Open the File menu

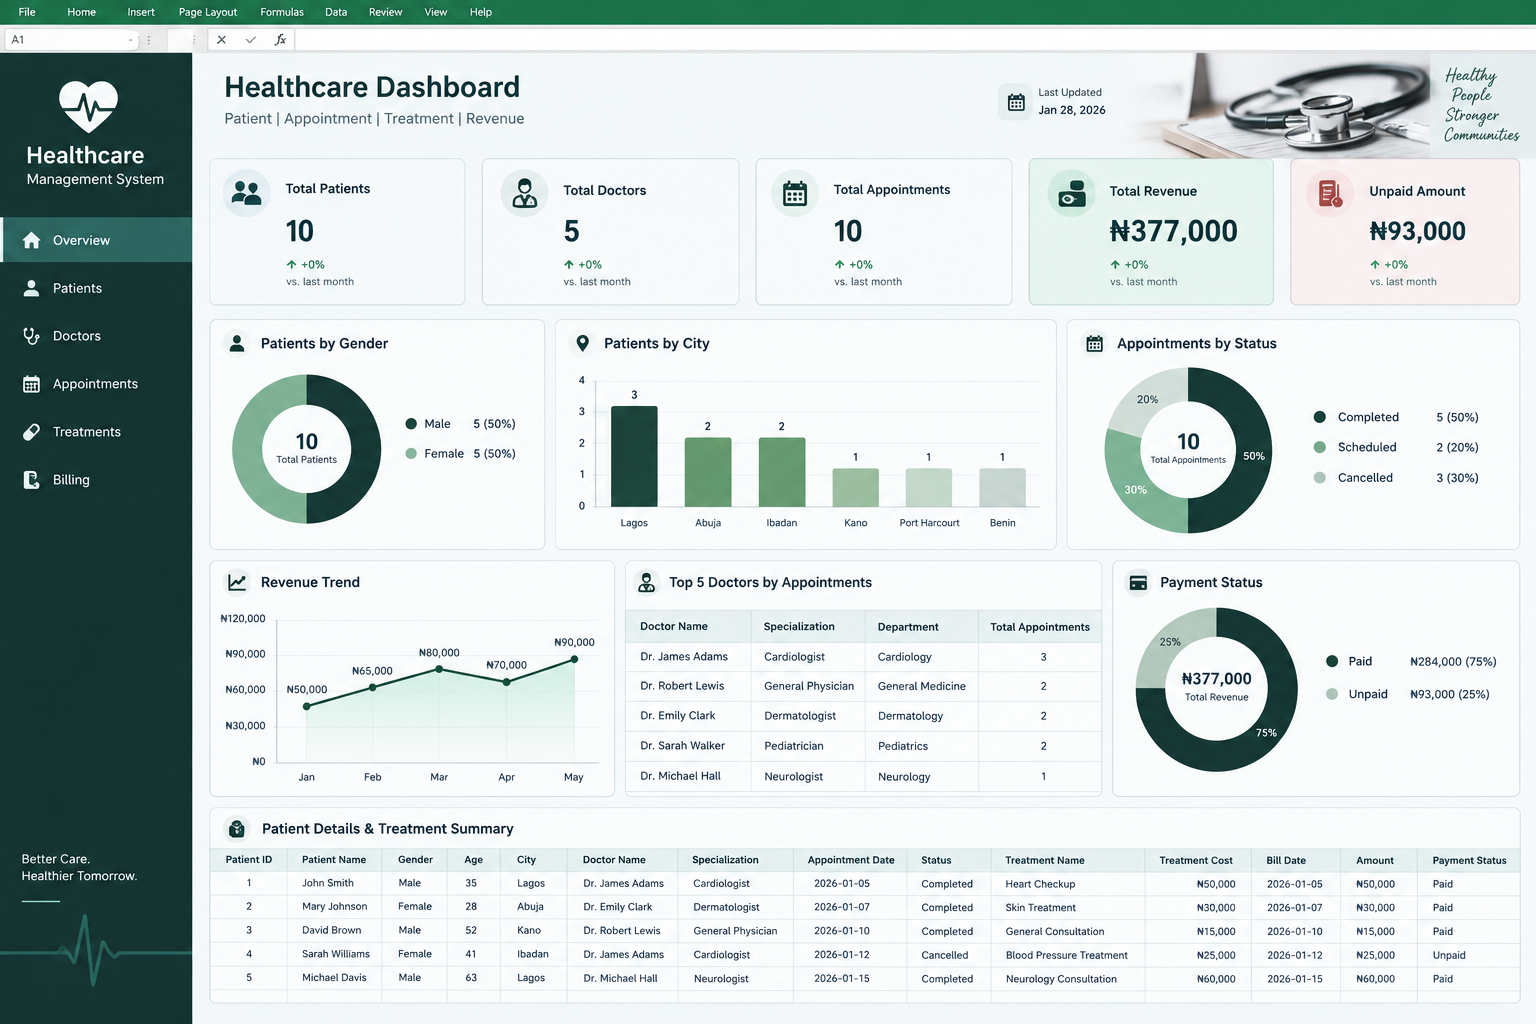pos(27,12)
